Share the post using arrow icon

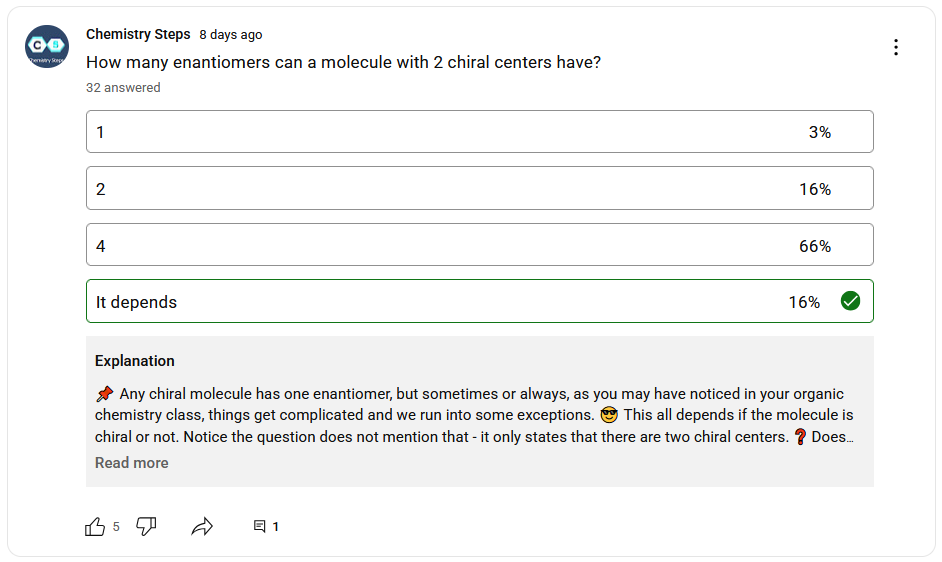(202, 527)
